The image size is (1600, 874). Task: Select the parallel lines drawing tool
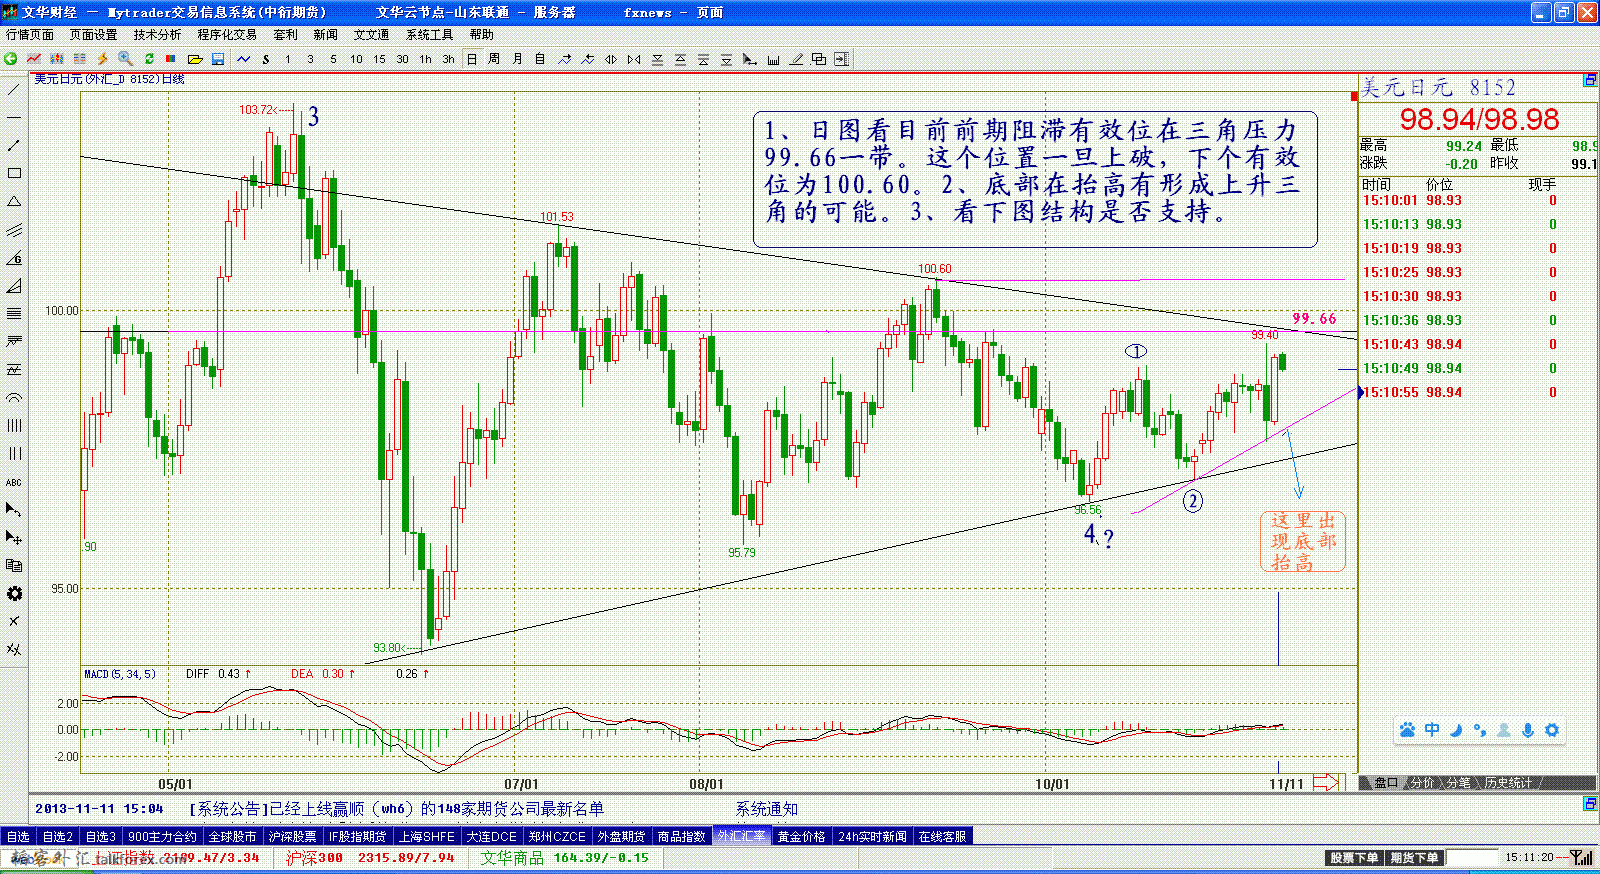coord(14,230)
